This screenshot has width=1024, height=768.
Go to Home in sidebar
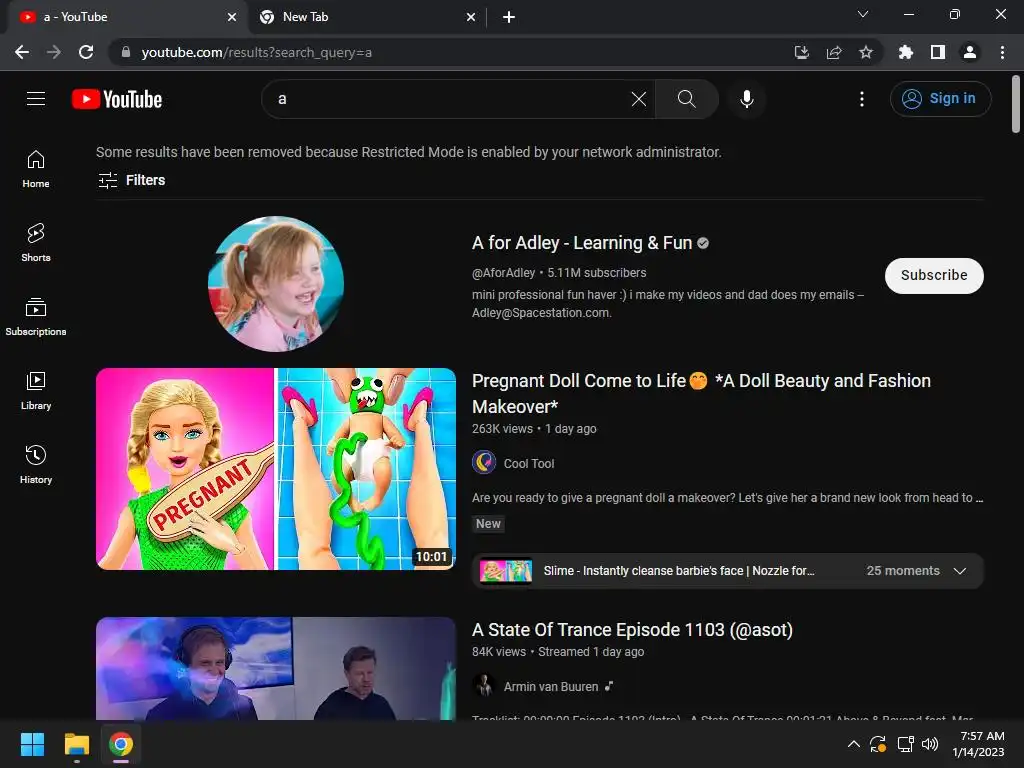(36, 169)
